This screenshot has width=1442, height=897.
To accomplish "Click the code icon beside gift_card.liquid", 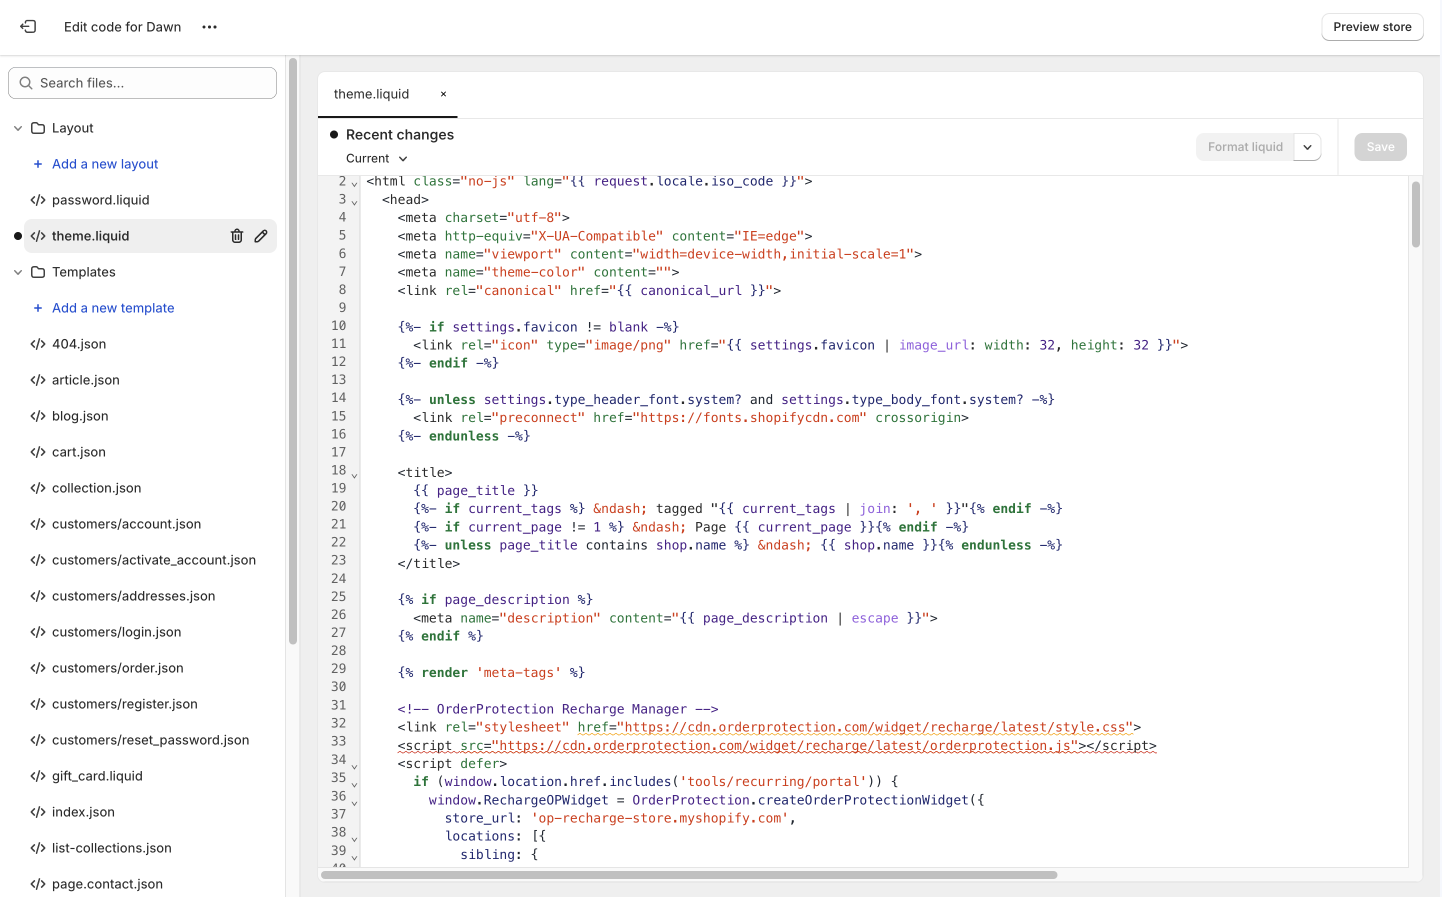I will coord(38,775).
